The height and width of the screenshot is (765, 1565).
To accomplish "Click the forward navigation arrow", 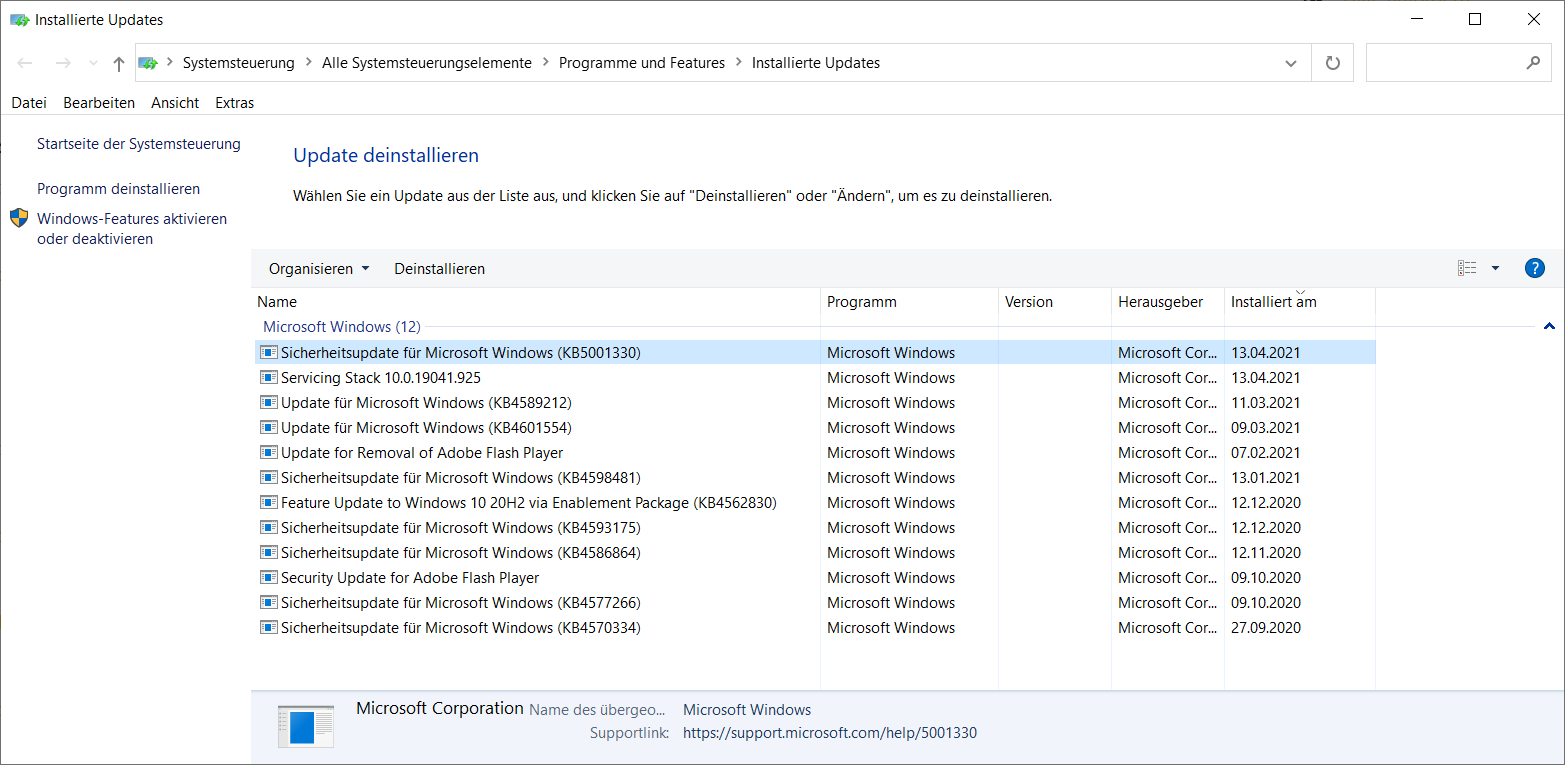I will coord(63,63).
